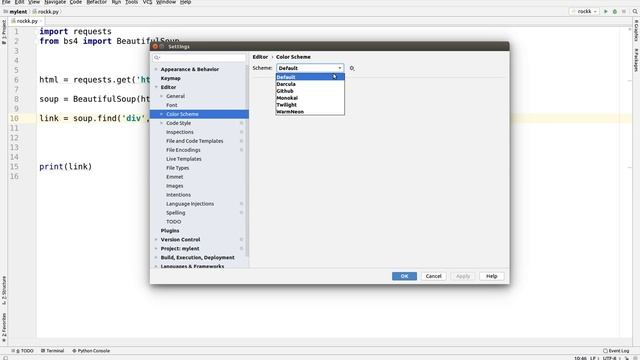Select Intentions settings item
Image resolution: width=640 pixels, height=360 pixels.
coord(178,195)
